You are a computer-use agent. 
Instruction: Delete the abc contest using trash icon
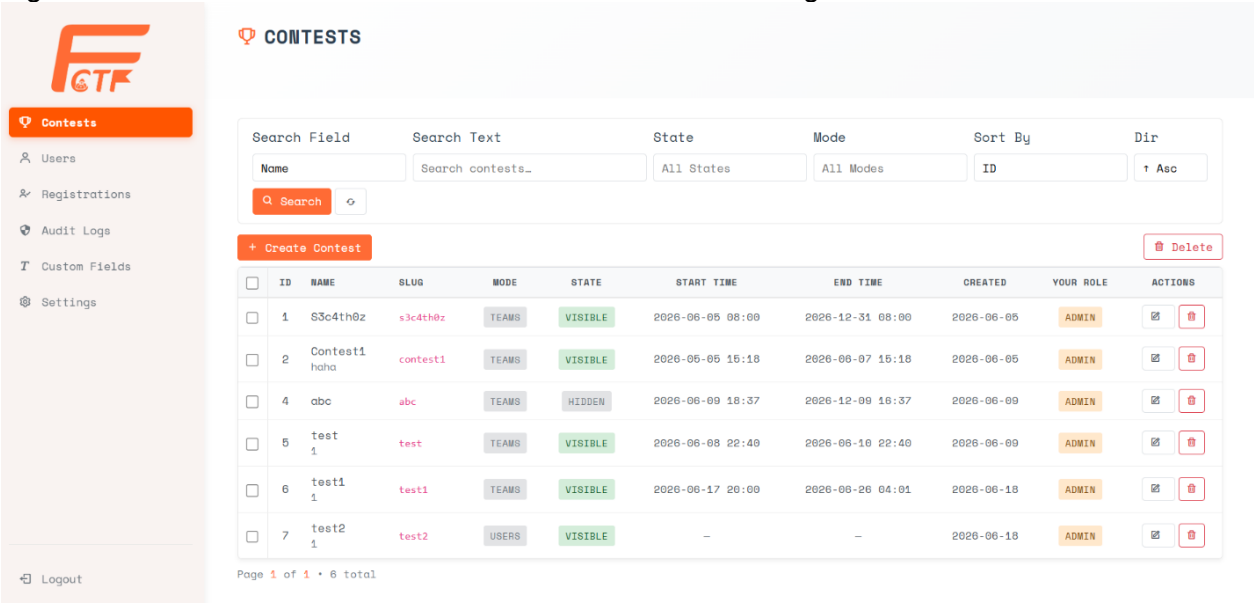pos(1191,401)
